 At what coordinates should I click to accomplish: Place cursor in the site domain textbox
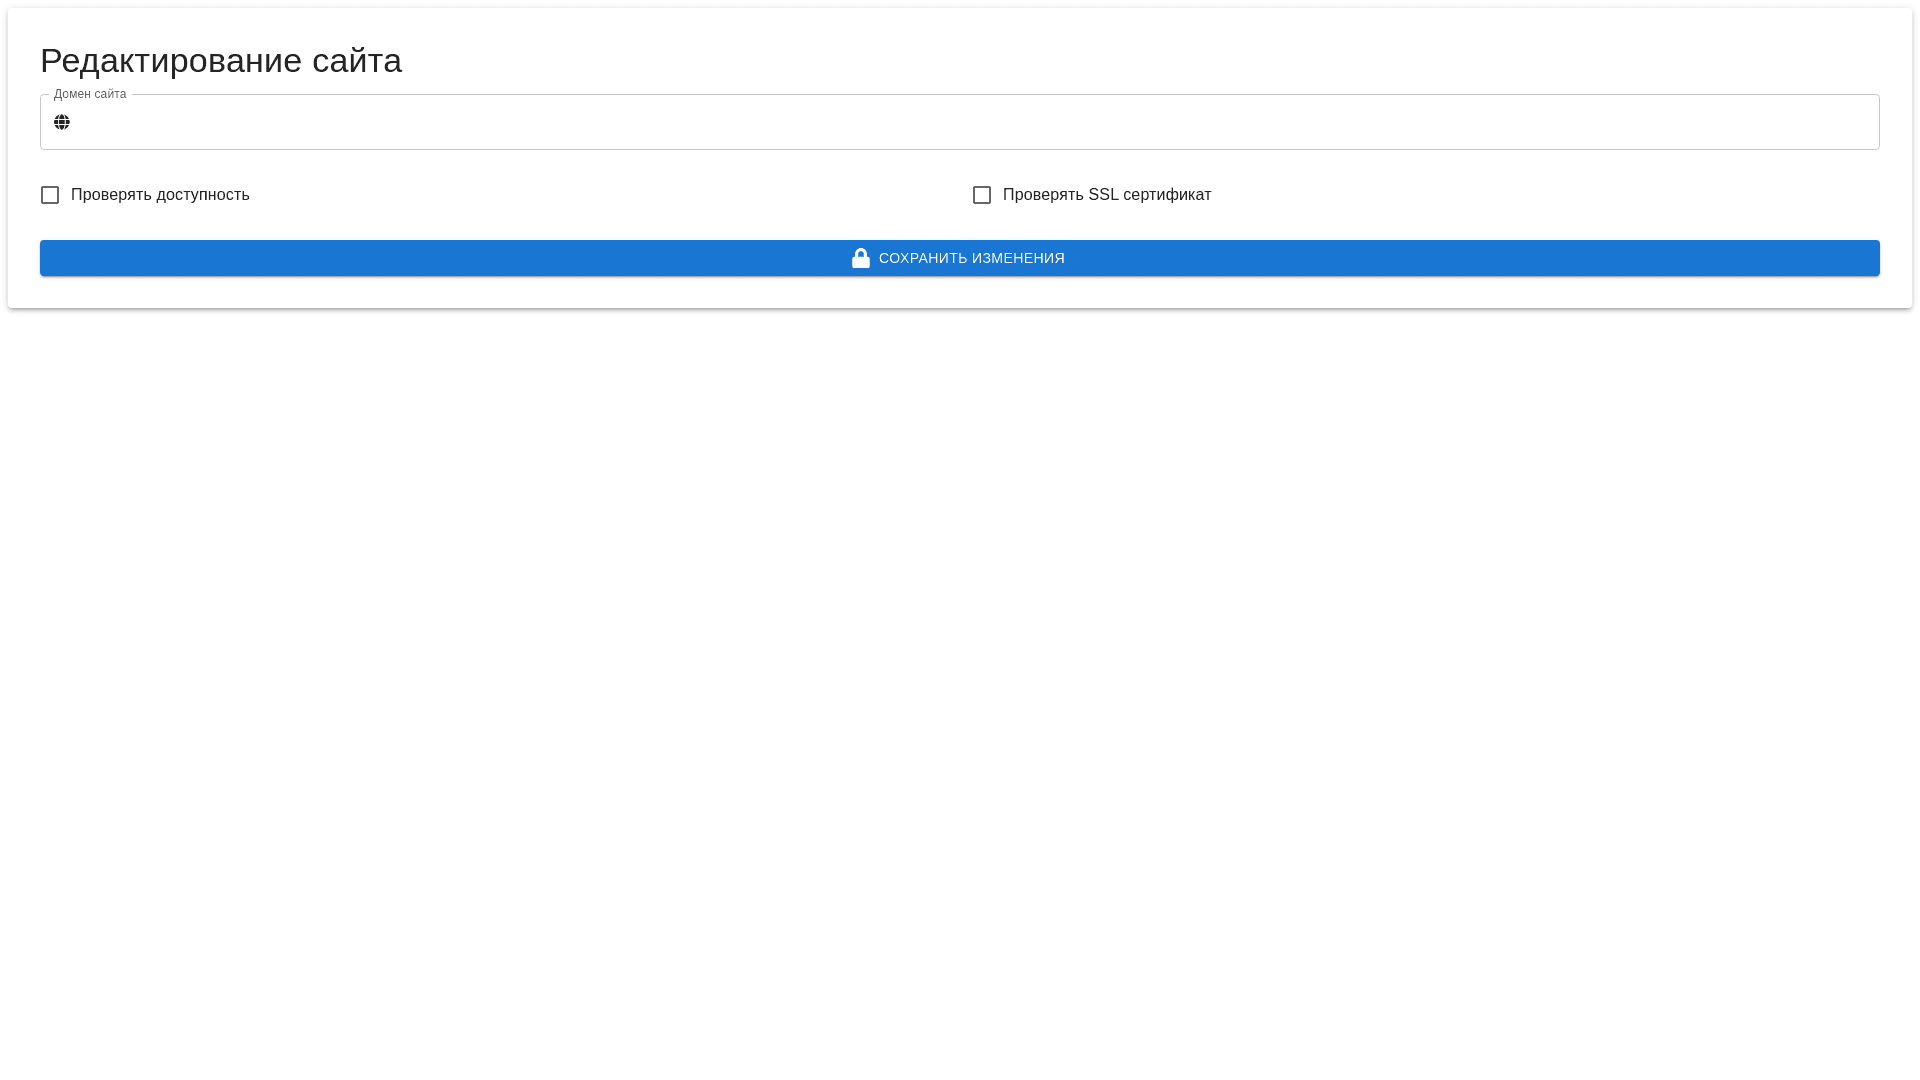pyautogui.click(x=700, y=122)
